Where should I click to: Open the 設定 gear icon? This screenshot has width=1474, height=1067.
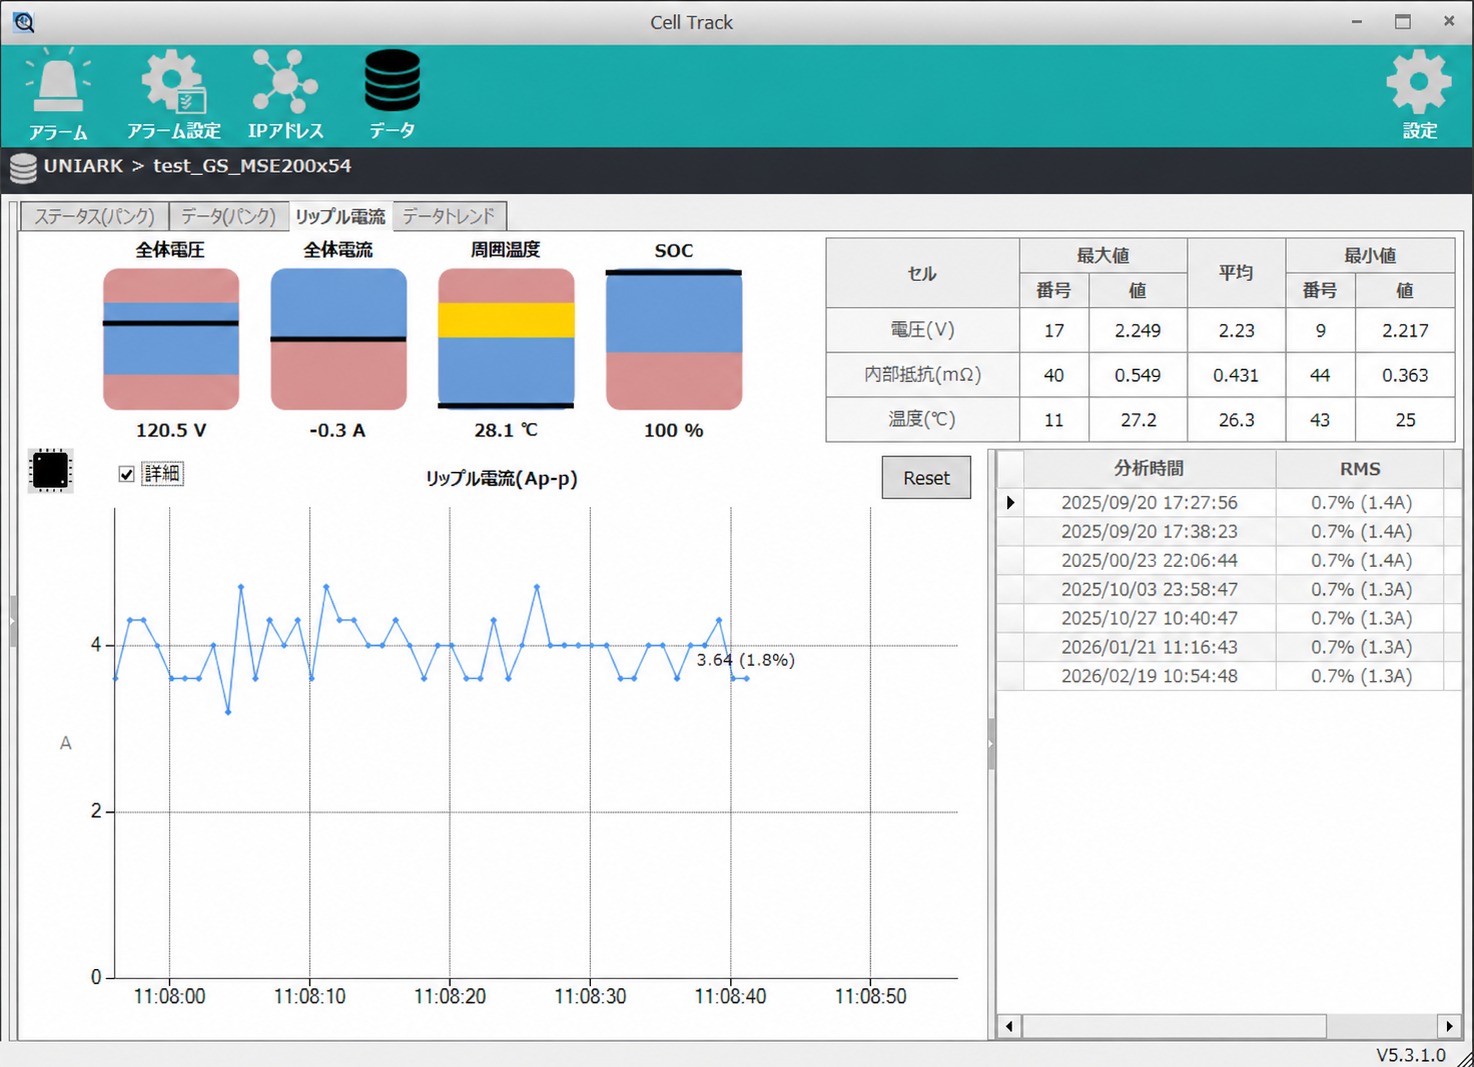click(1419, 94)
